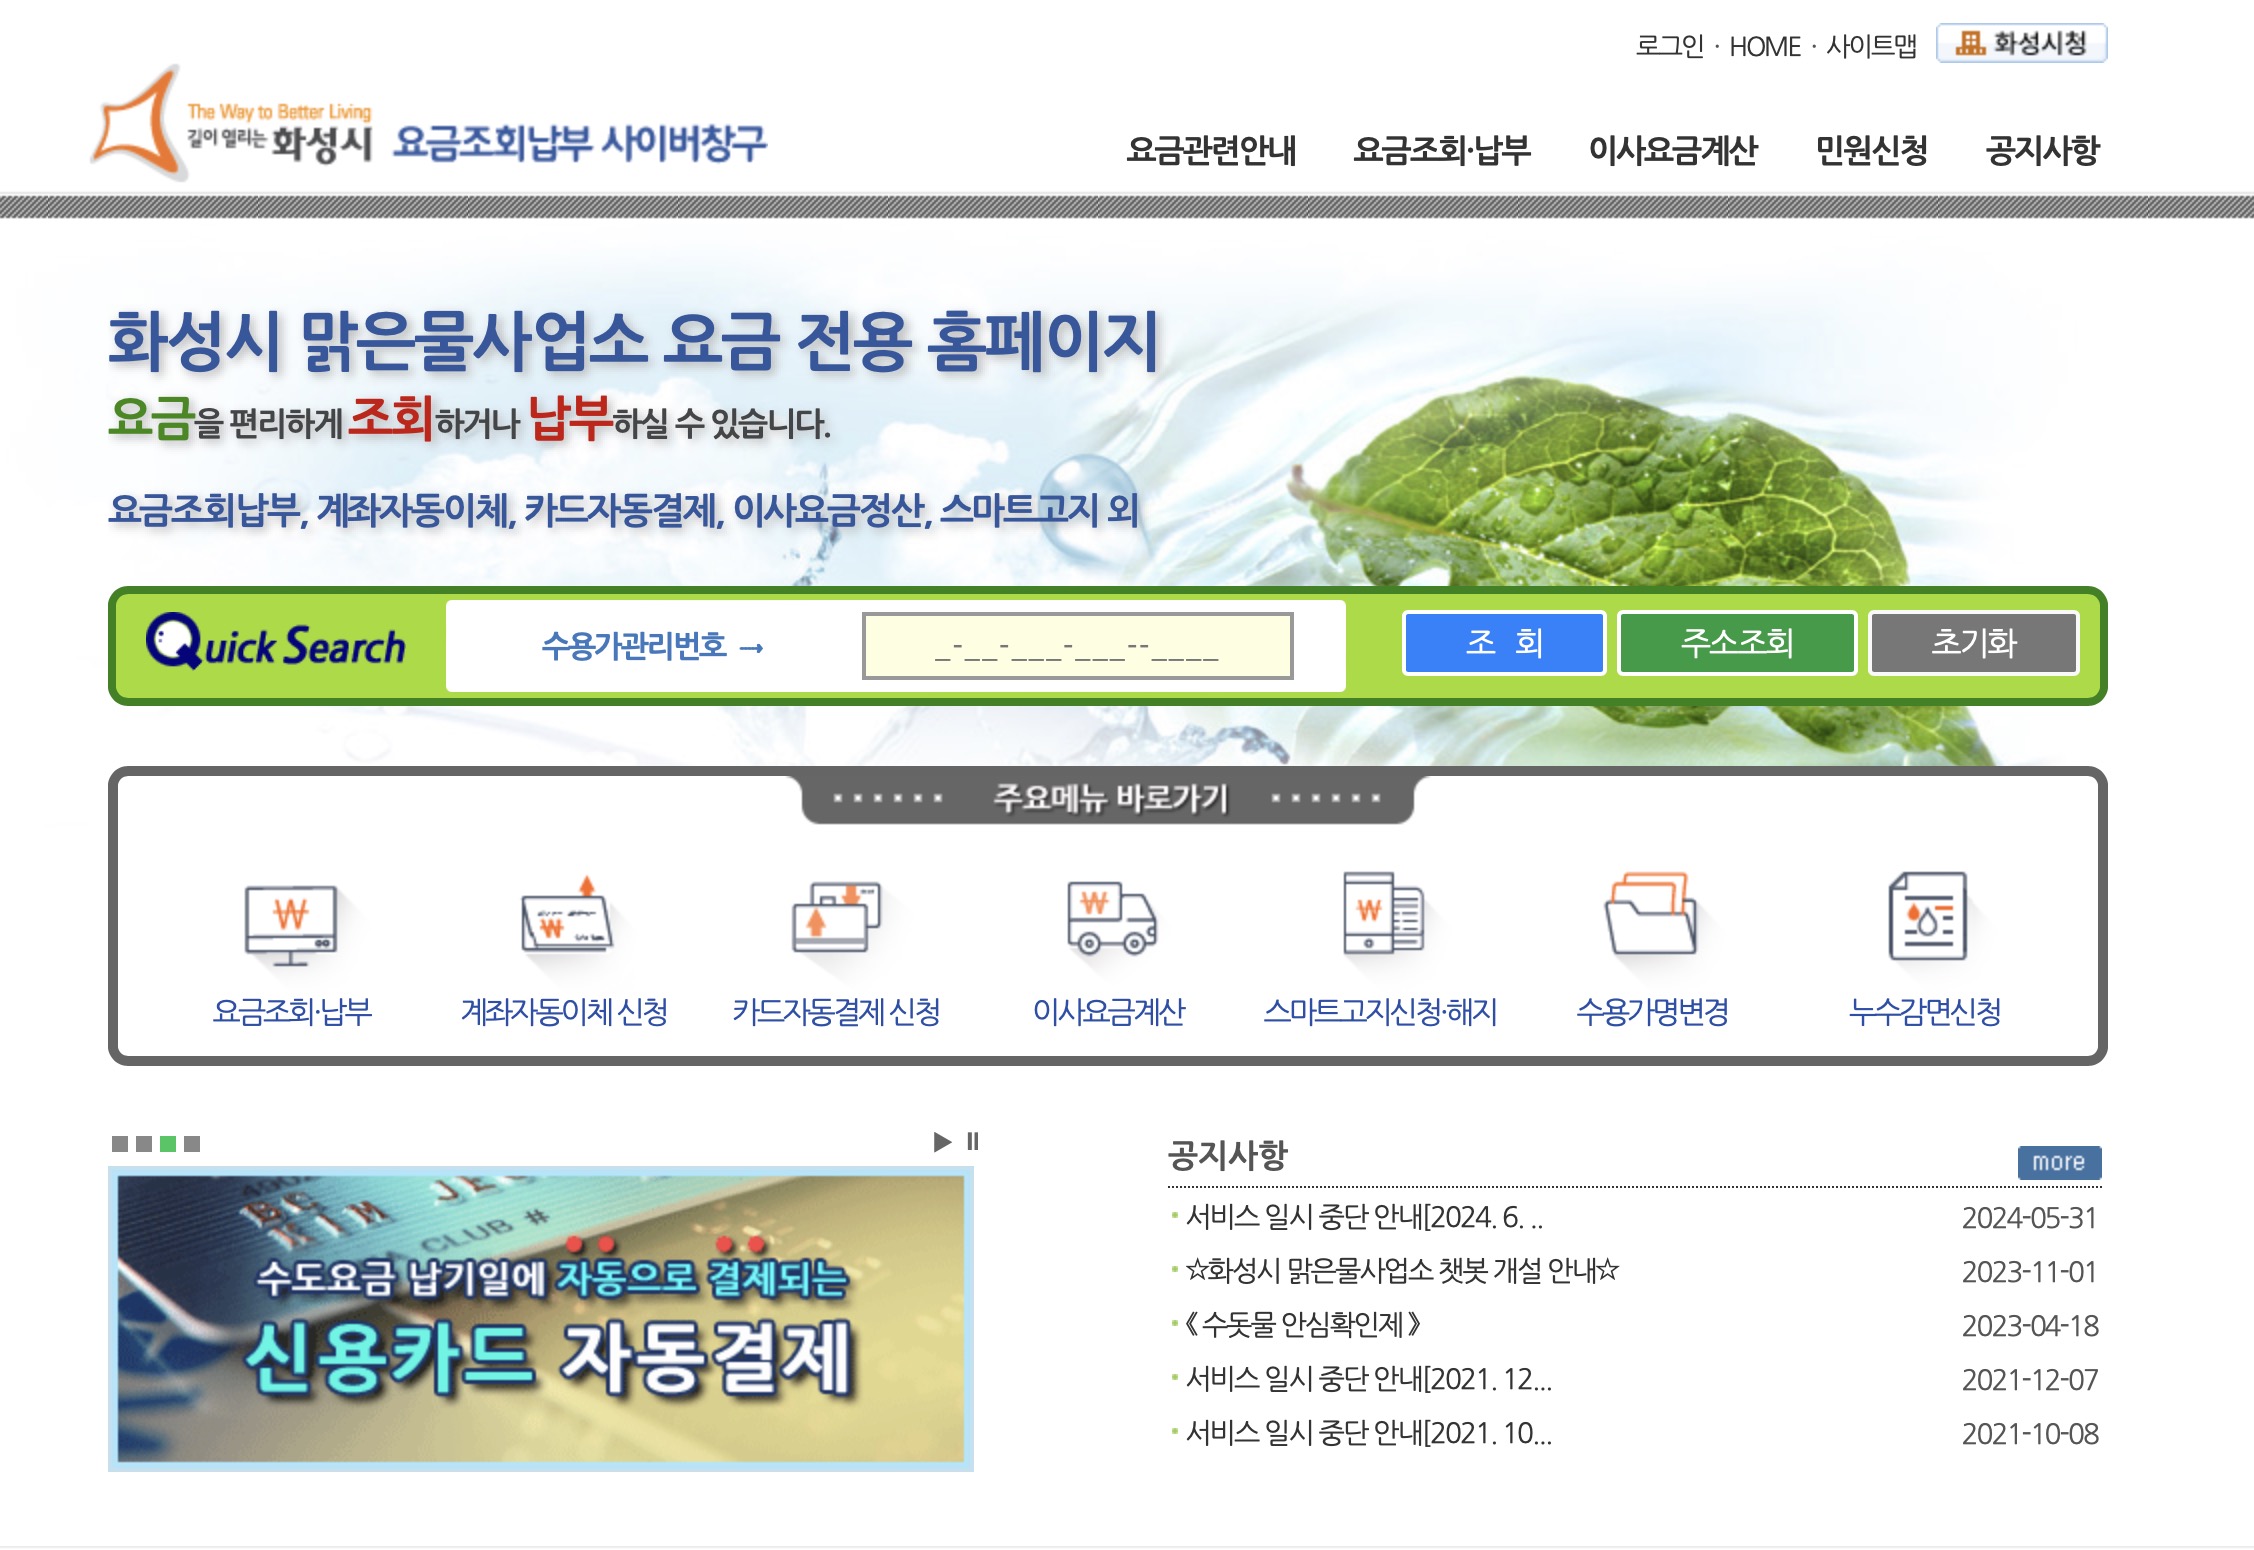The width and height of the screenshot is (2254, 1550).
Task: Pause the banner slideshow
Action: [x=973, y=1141]
